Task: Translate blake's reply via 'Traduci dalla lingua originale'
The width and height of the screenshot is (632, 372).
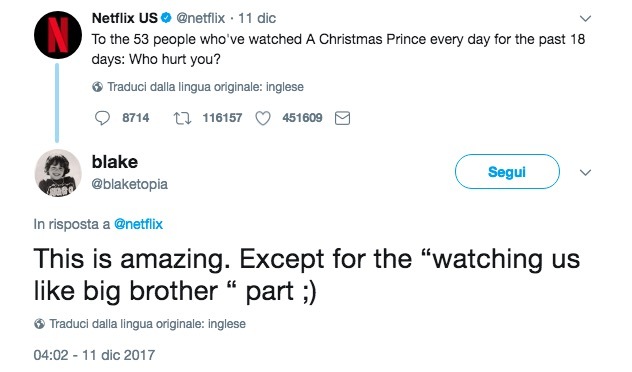Action: [147, 324]
